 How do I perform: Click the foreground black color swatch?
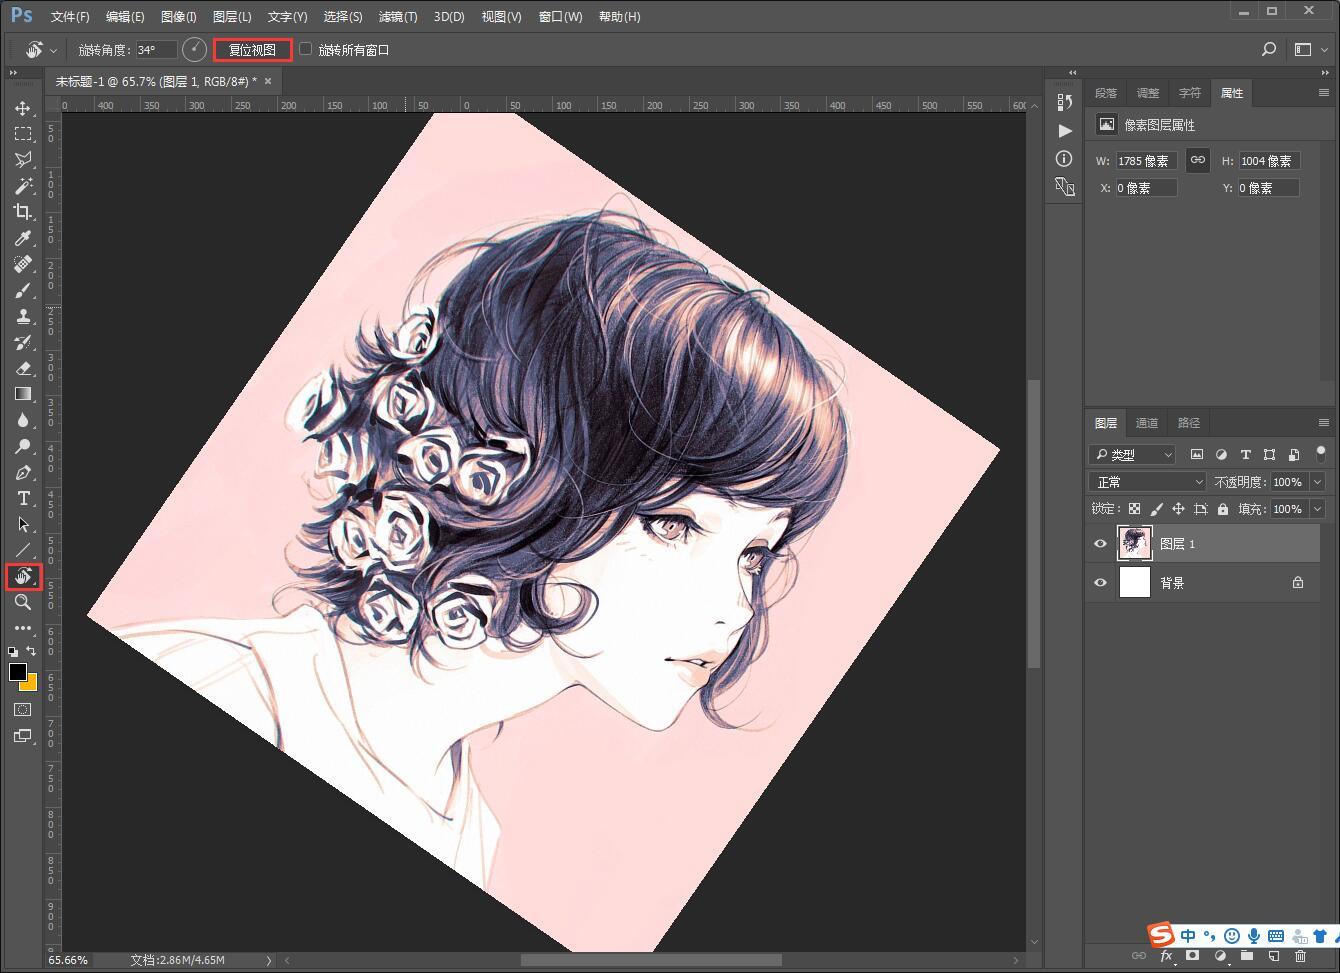pos(17,672)
